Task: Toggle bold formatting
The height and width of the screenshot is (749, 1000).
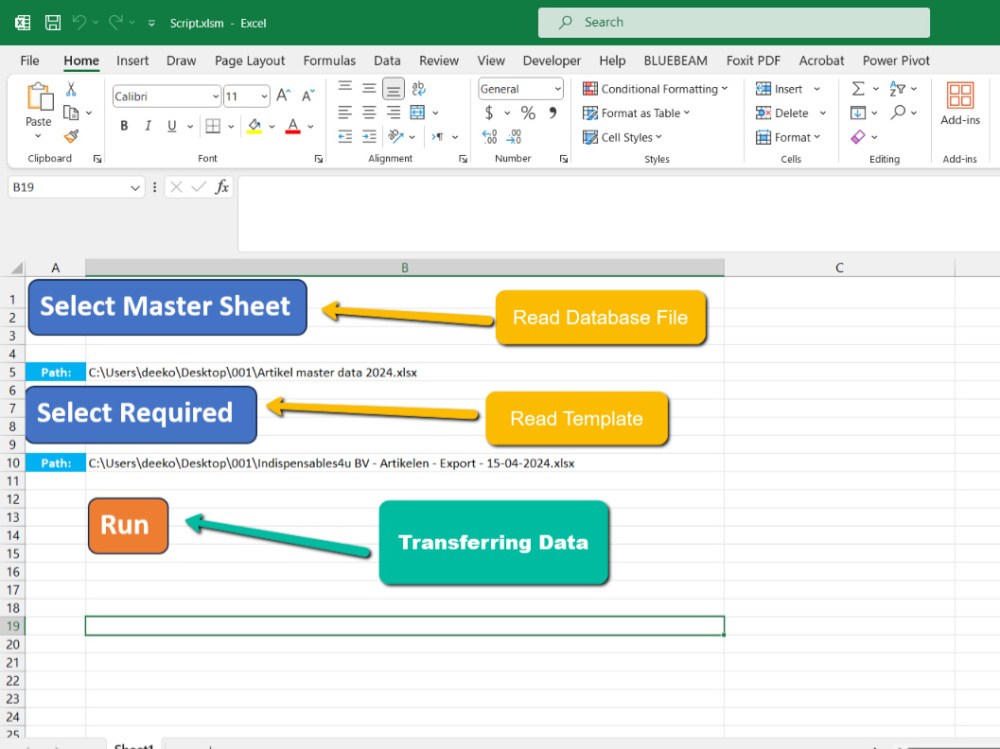Action: coord(124,125)
